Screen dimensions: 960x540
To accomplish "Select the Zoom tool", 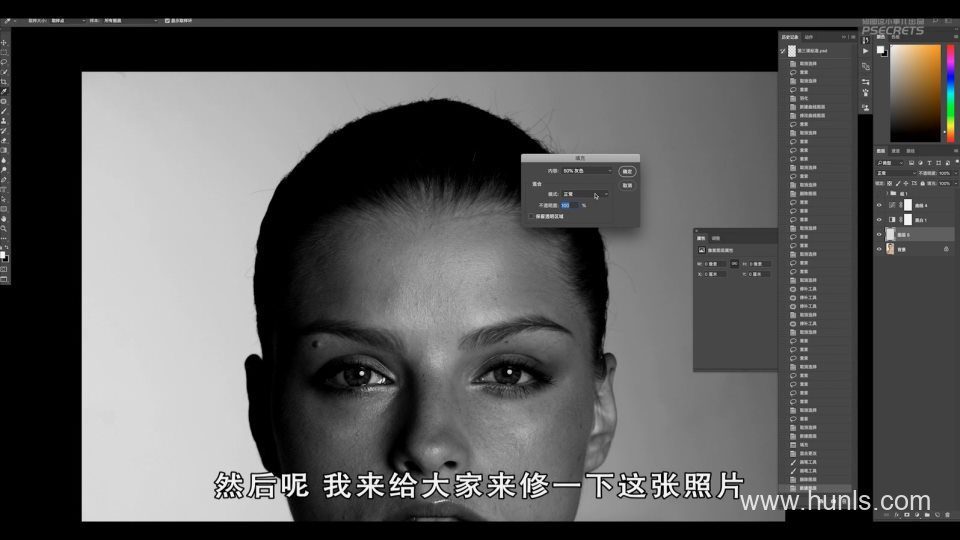I will pos(4,228).
